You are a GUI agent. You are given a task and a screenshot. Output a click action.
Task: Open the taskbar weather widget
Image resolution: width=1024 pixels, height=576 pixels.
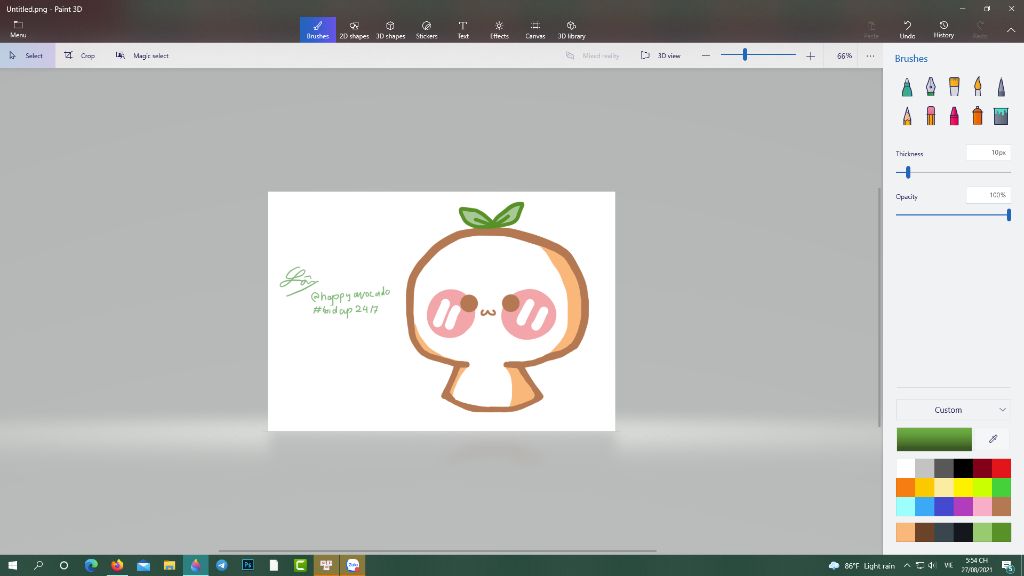(x=862, y=566)
